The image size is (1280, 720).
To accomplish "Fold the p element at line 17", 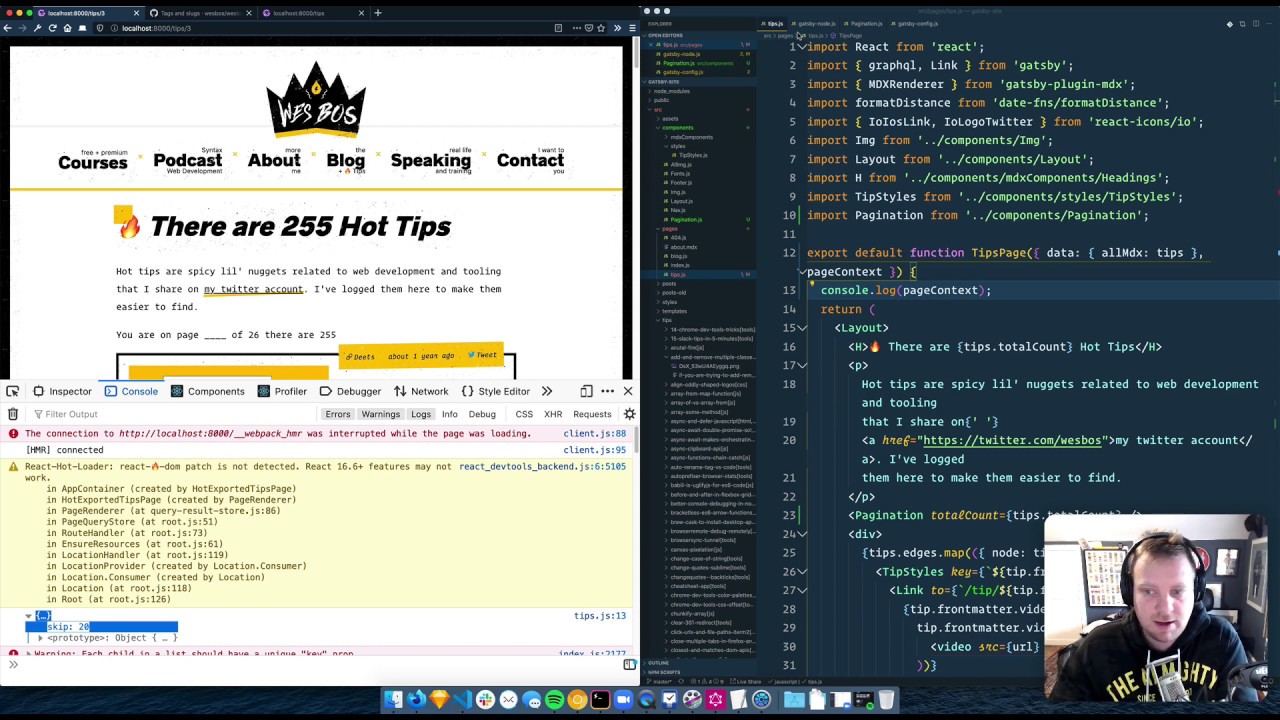I will (802, 366).
